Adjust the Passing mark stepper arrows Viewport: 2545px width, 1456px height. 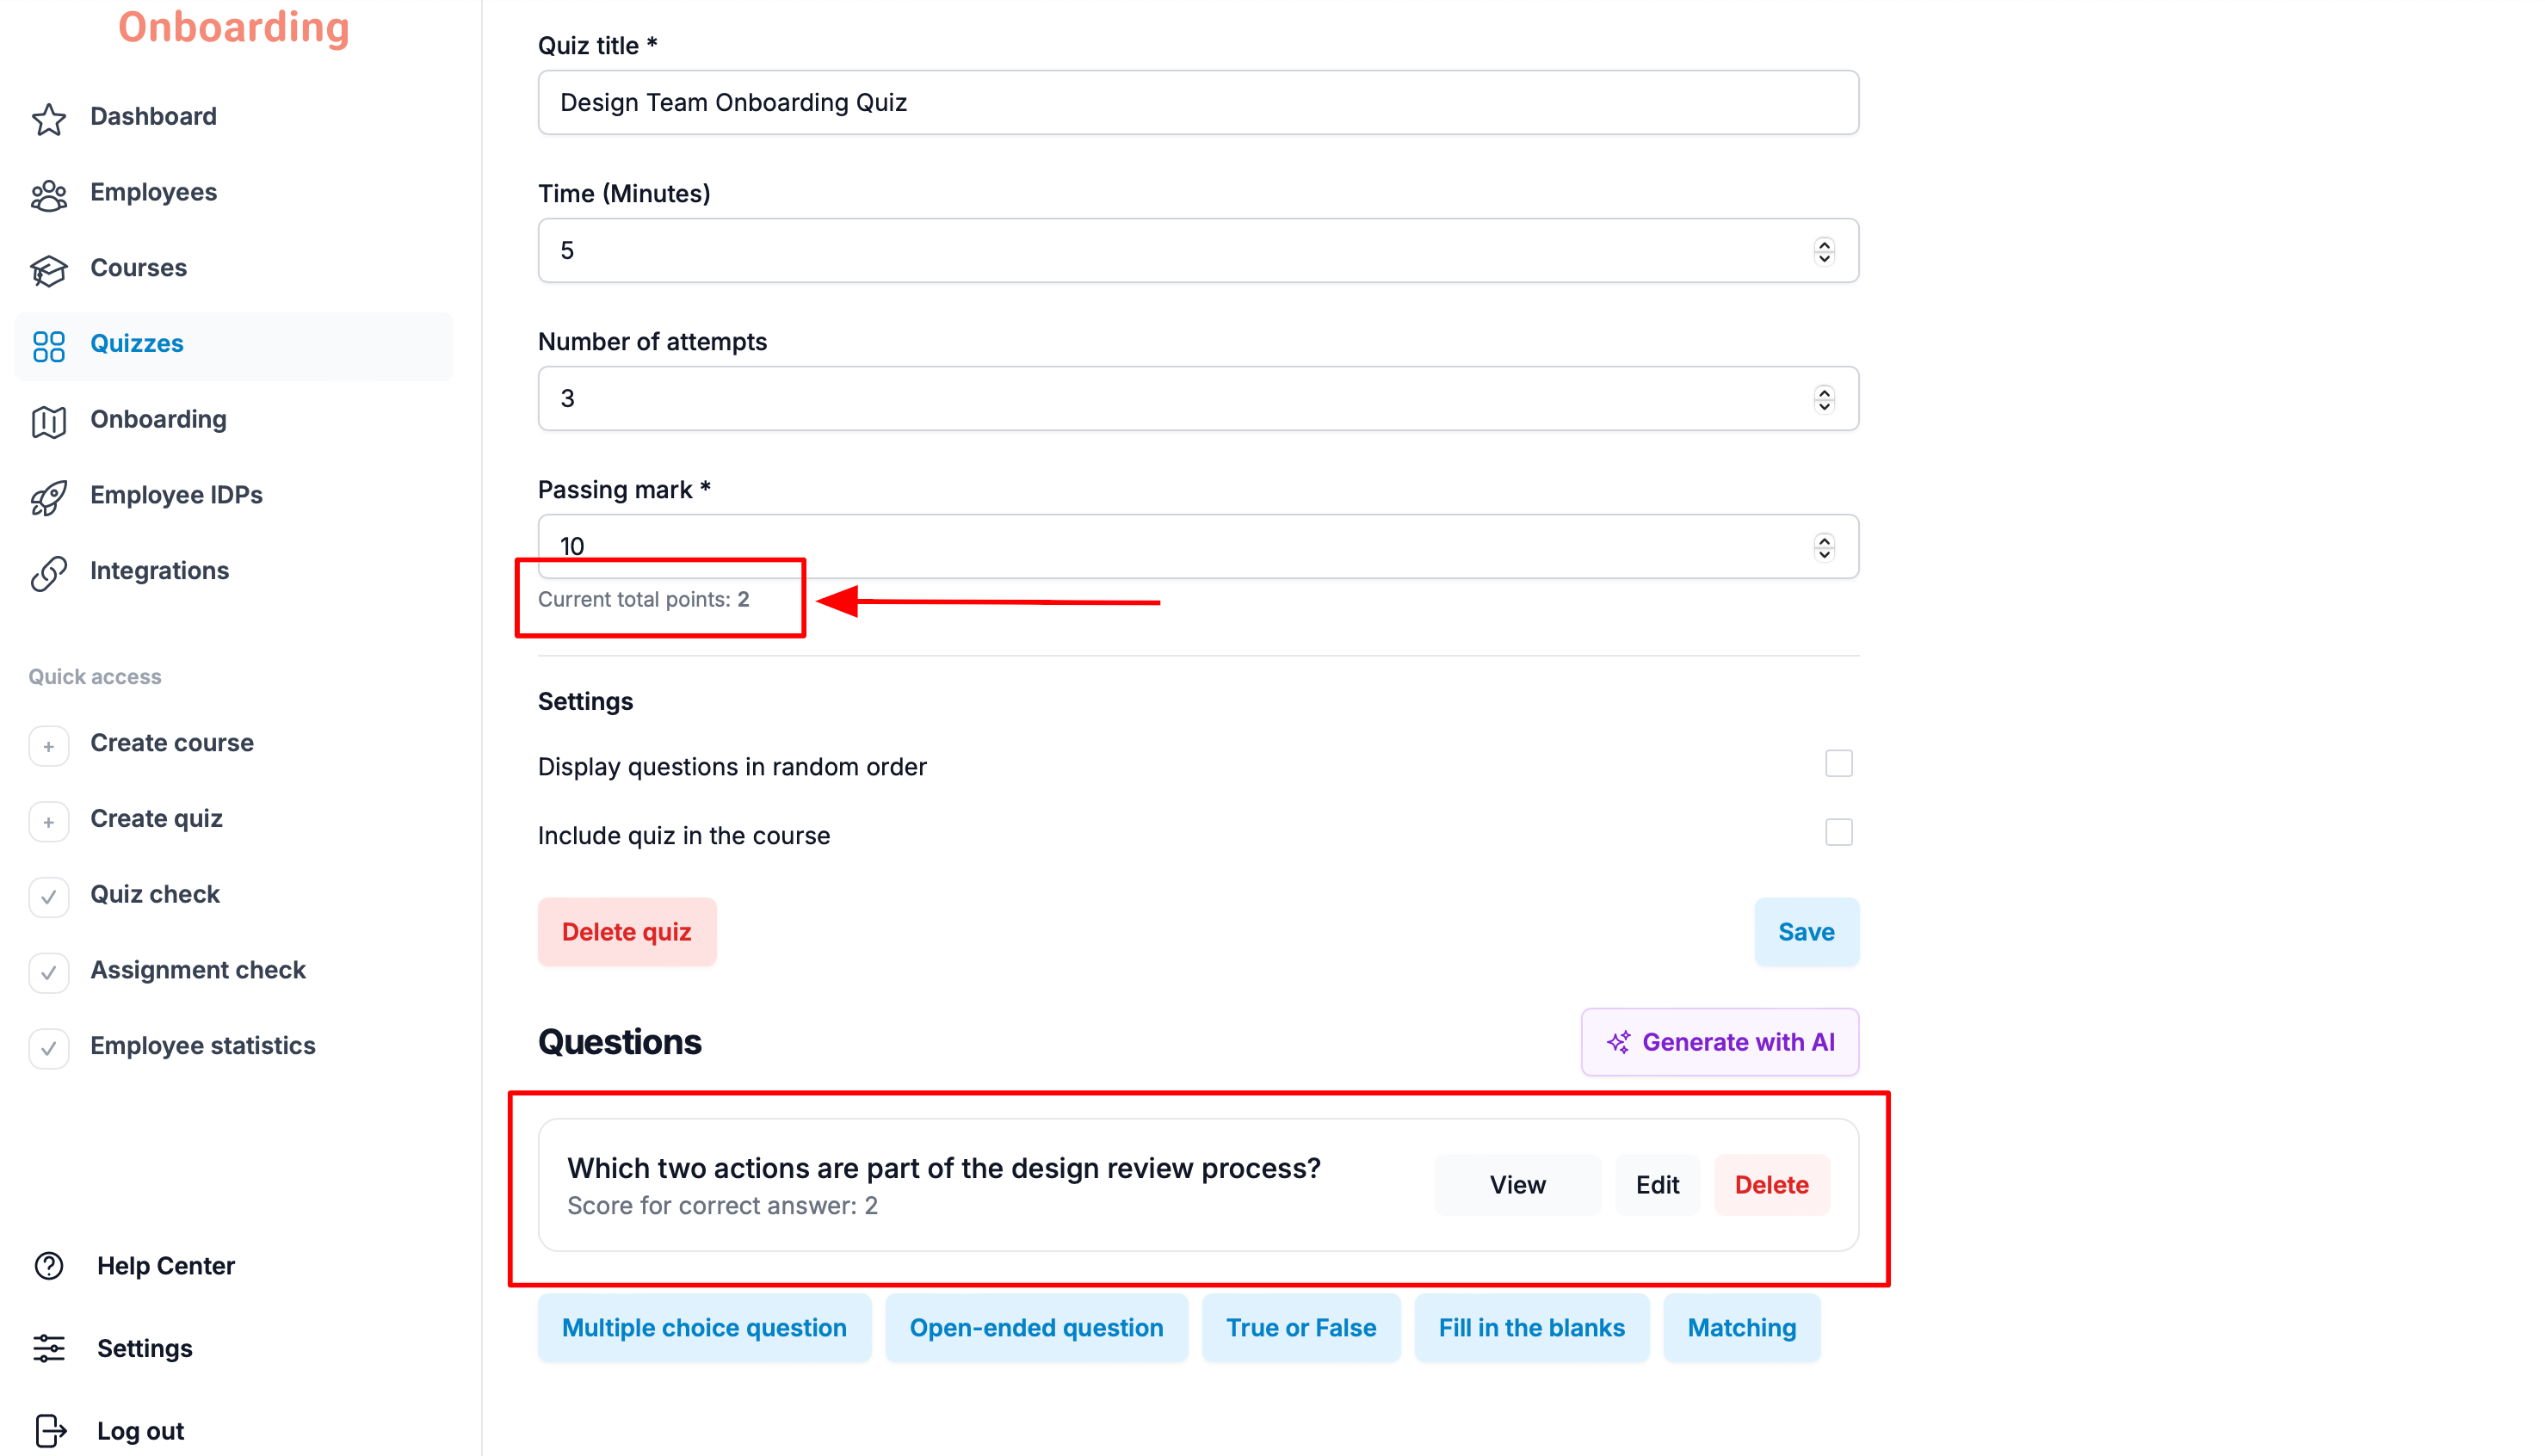click(1823, 546)
